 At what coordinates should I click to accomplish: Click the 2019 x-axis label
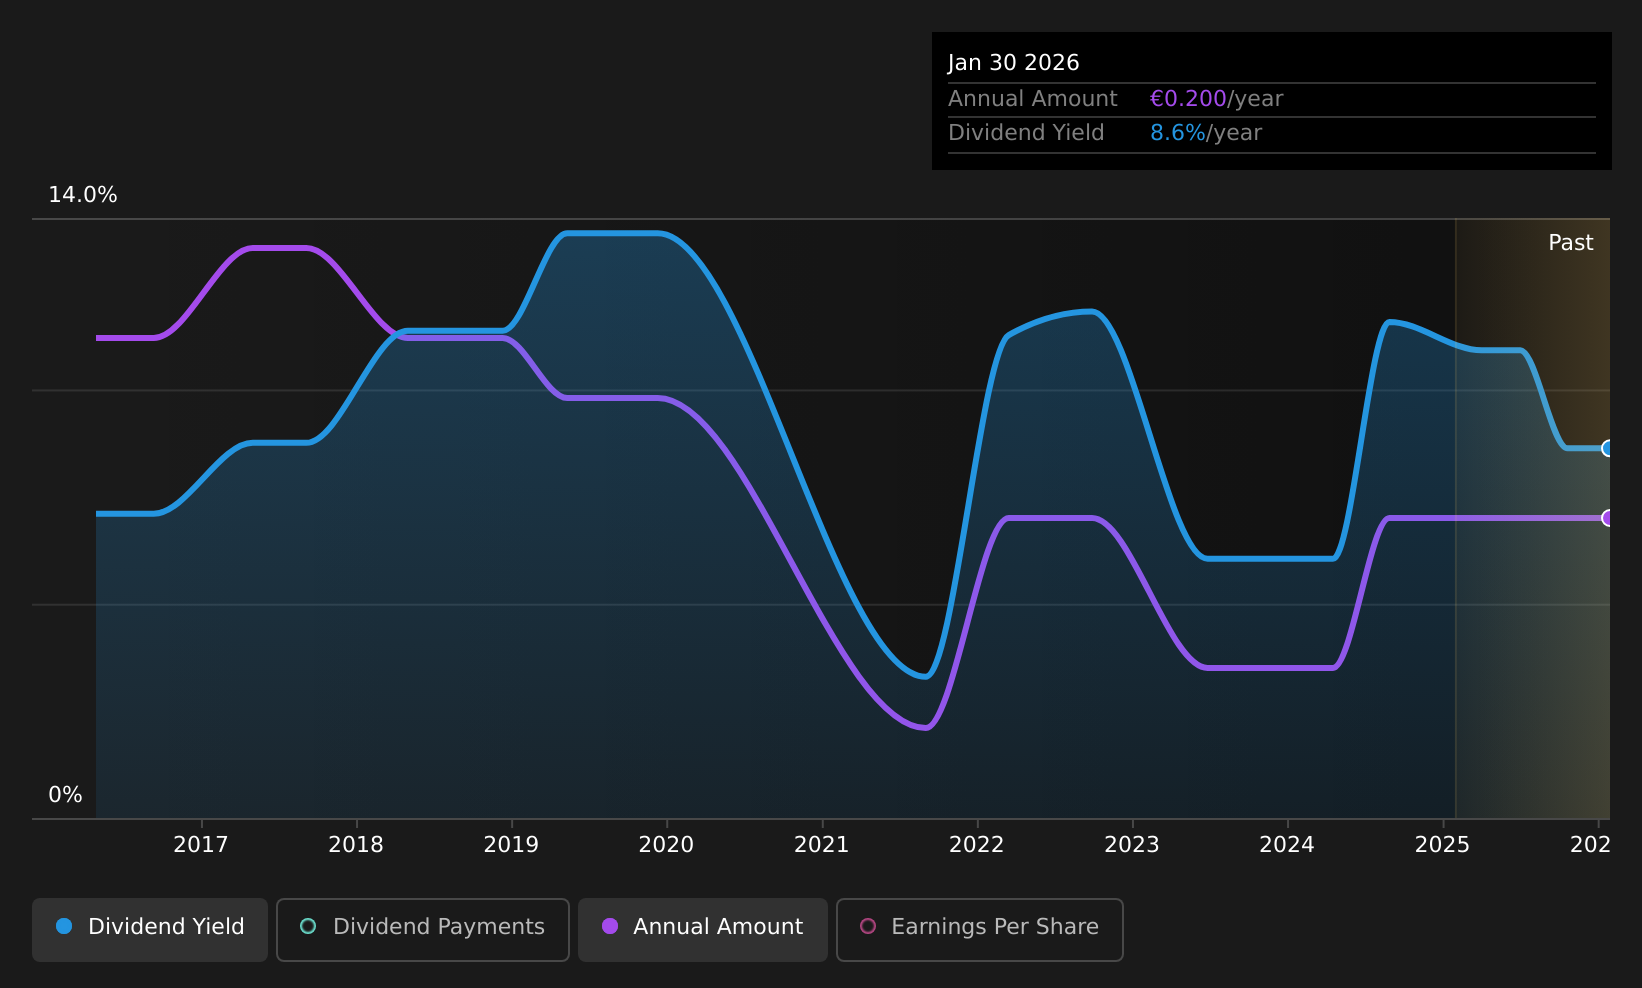[511, 845]
